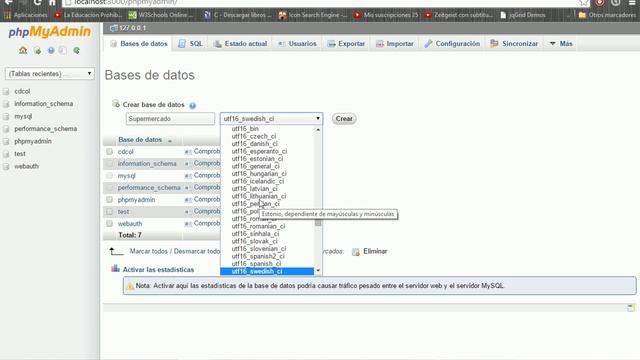Open jqGrid Demos bookmark
This screenshot has height=360, width=640.
tap(523, 15)
